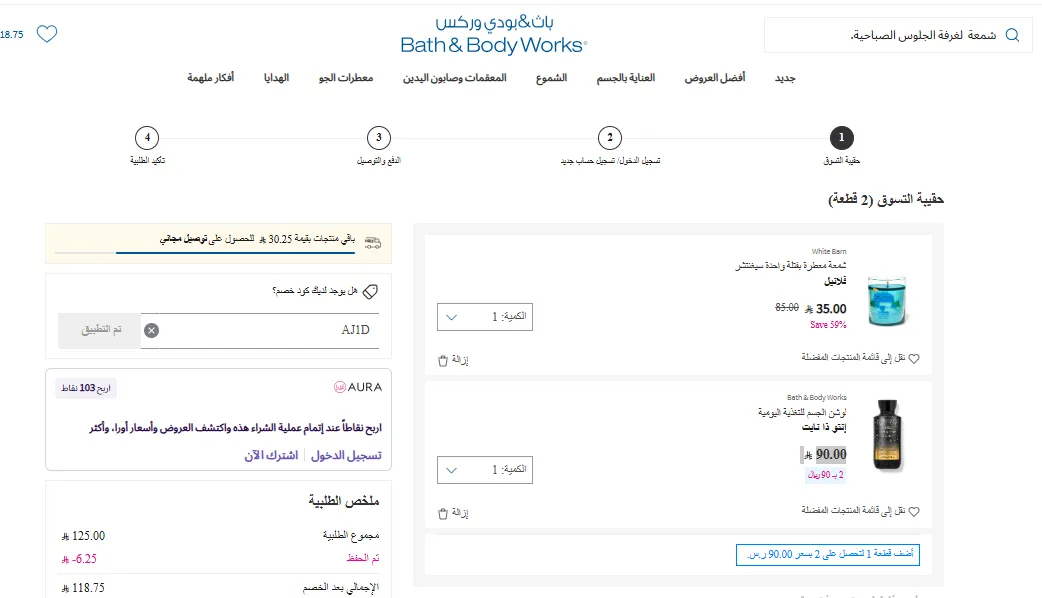This screenshot has height=598, width=1042.
Task: Click the -6.25 savings amount
Action: tap(79, 559)
